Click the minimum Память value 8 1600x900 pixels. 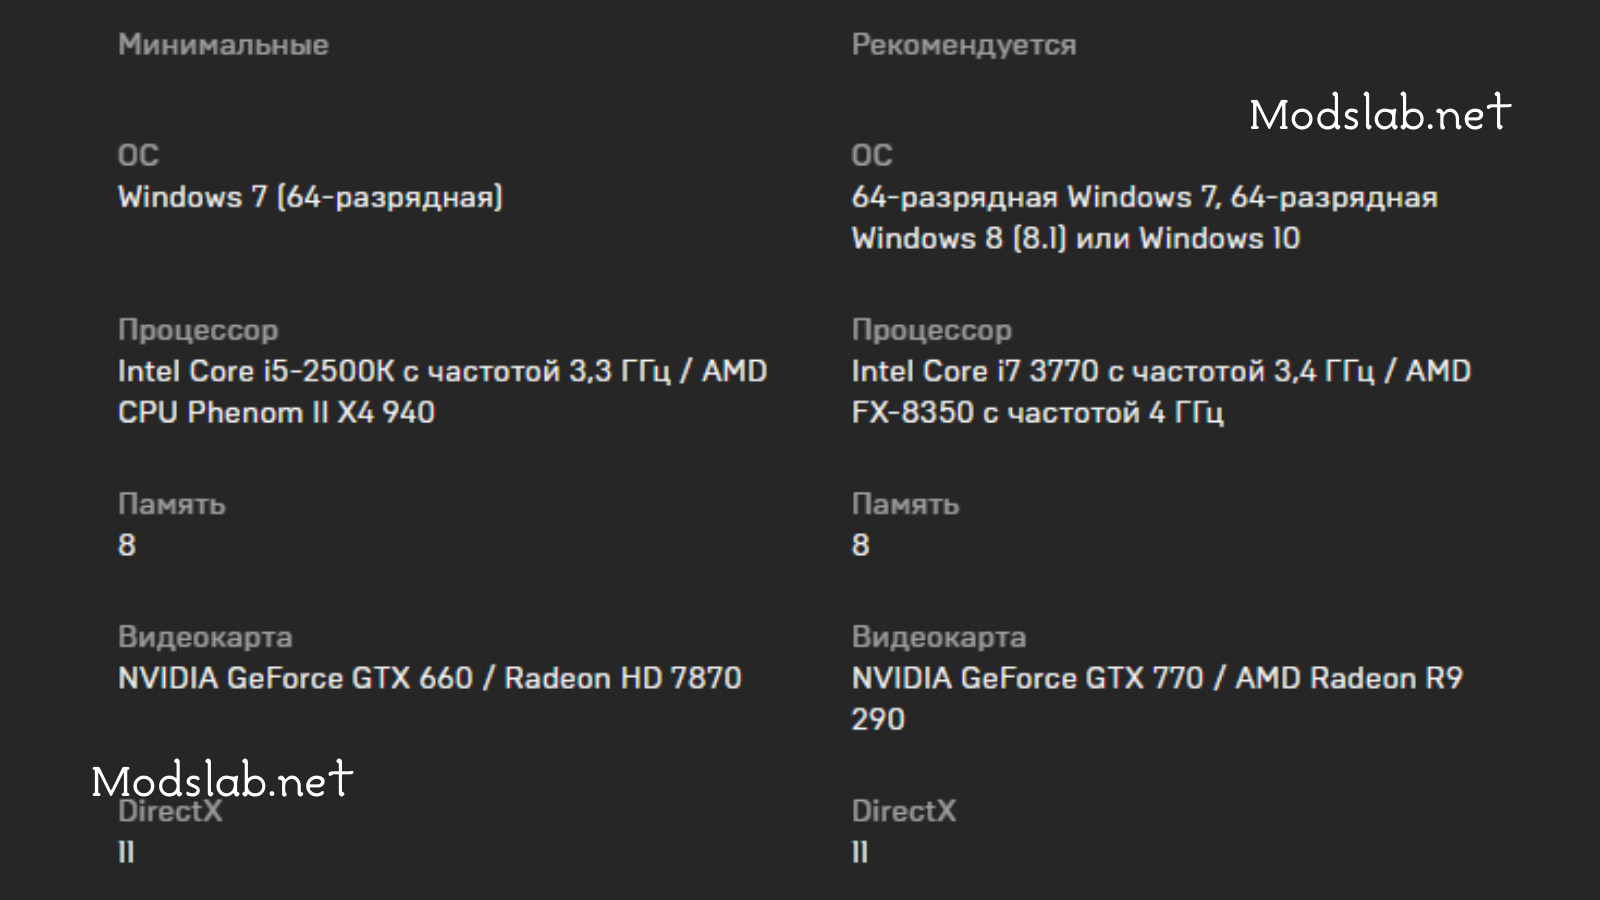click(x=127, y=545)
